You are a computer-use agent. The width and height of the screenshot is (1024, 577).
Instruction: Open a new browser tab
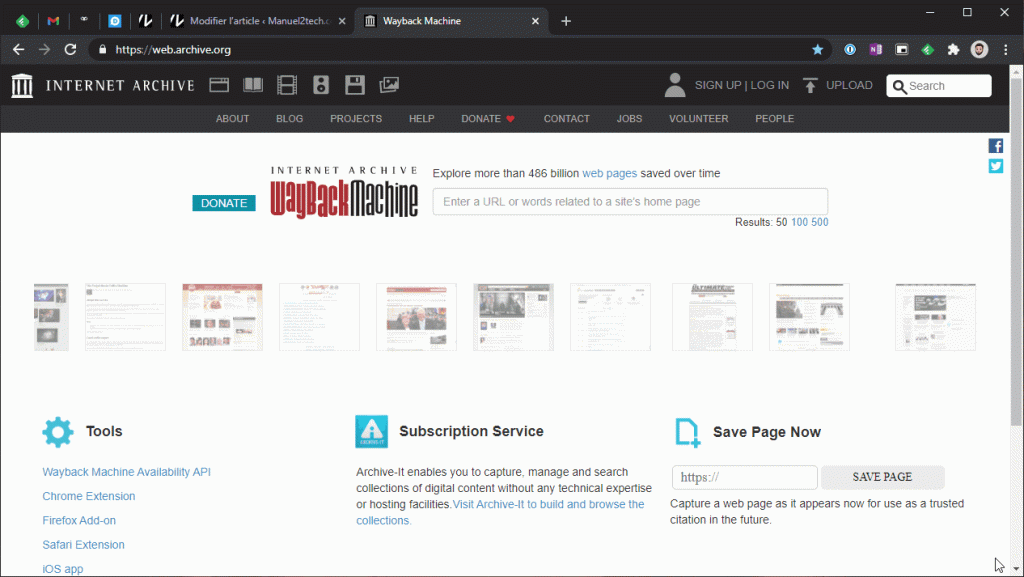pos(566,21)
